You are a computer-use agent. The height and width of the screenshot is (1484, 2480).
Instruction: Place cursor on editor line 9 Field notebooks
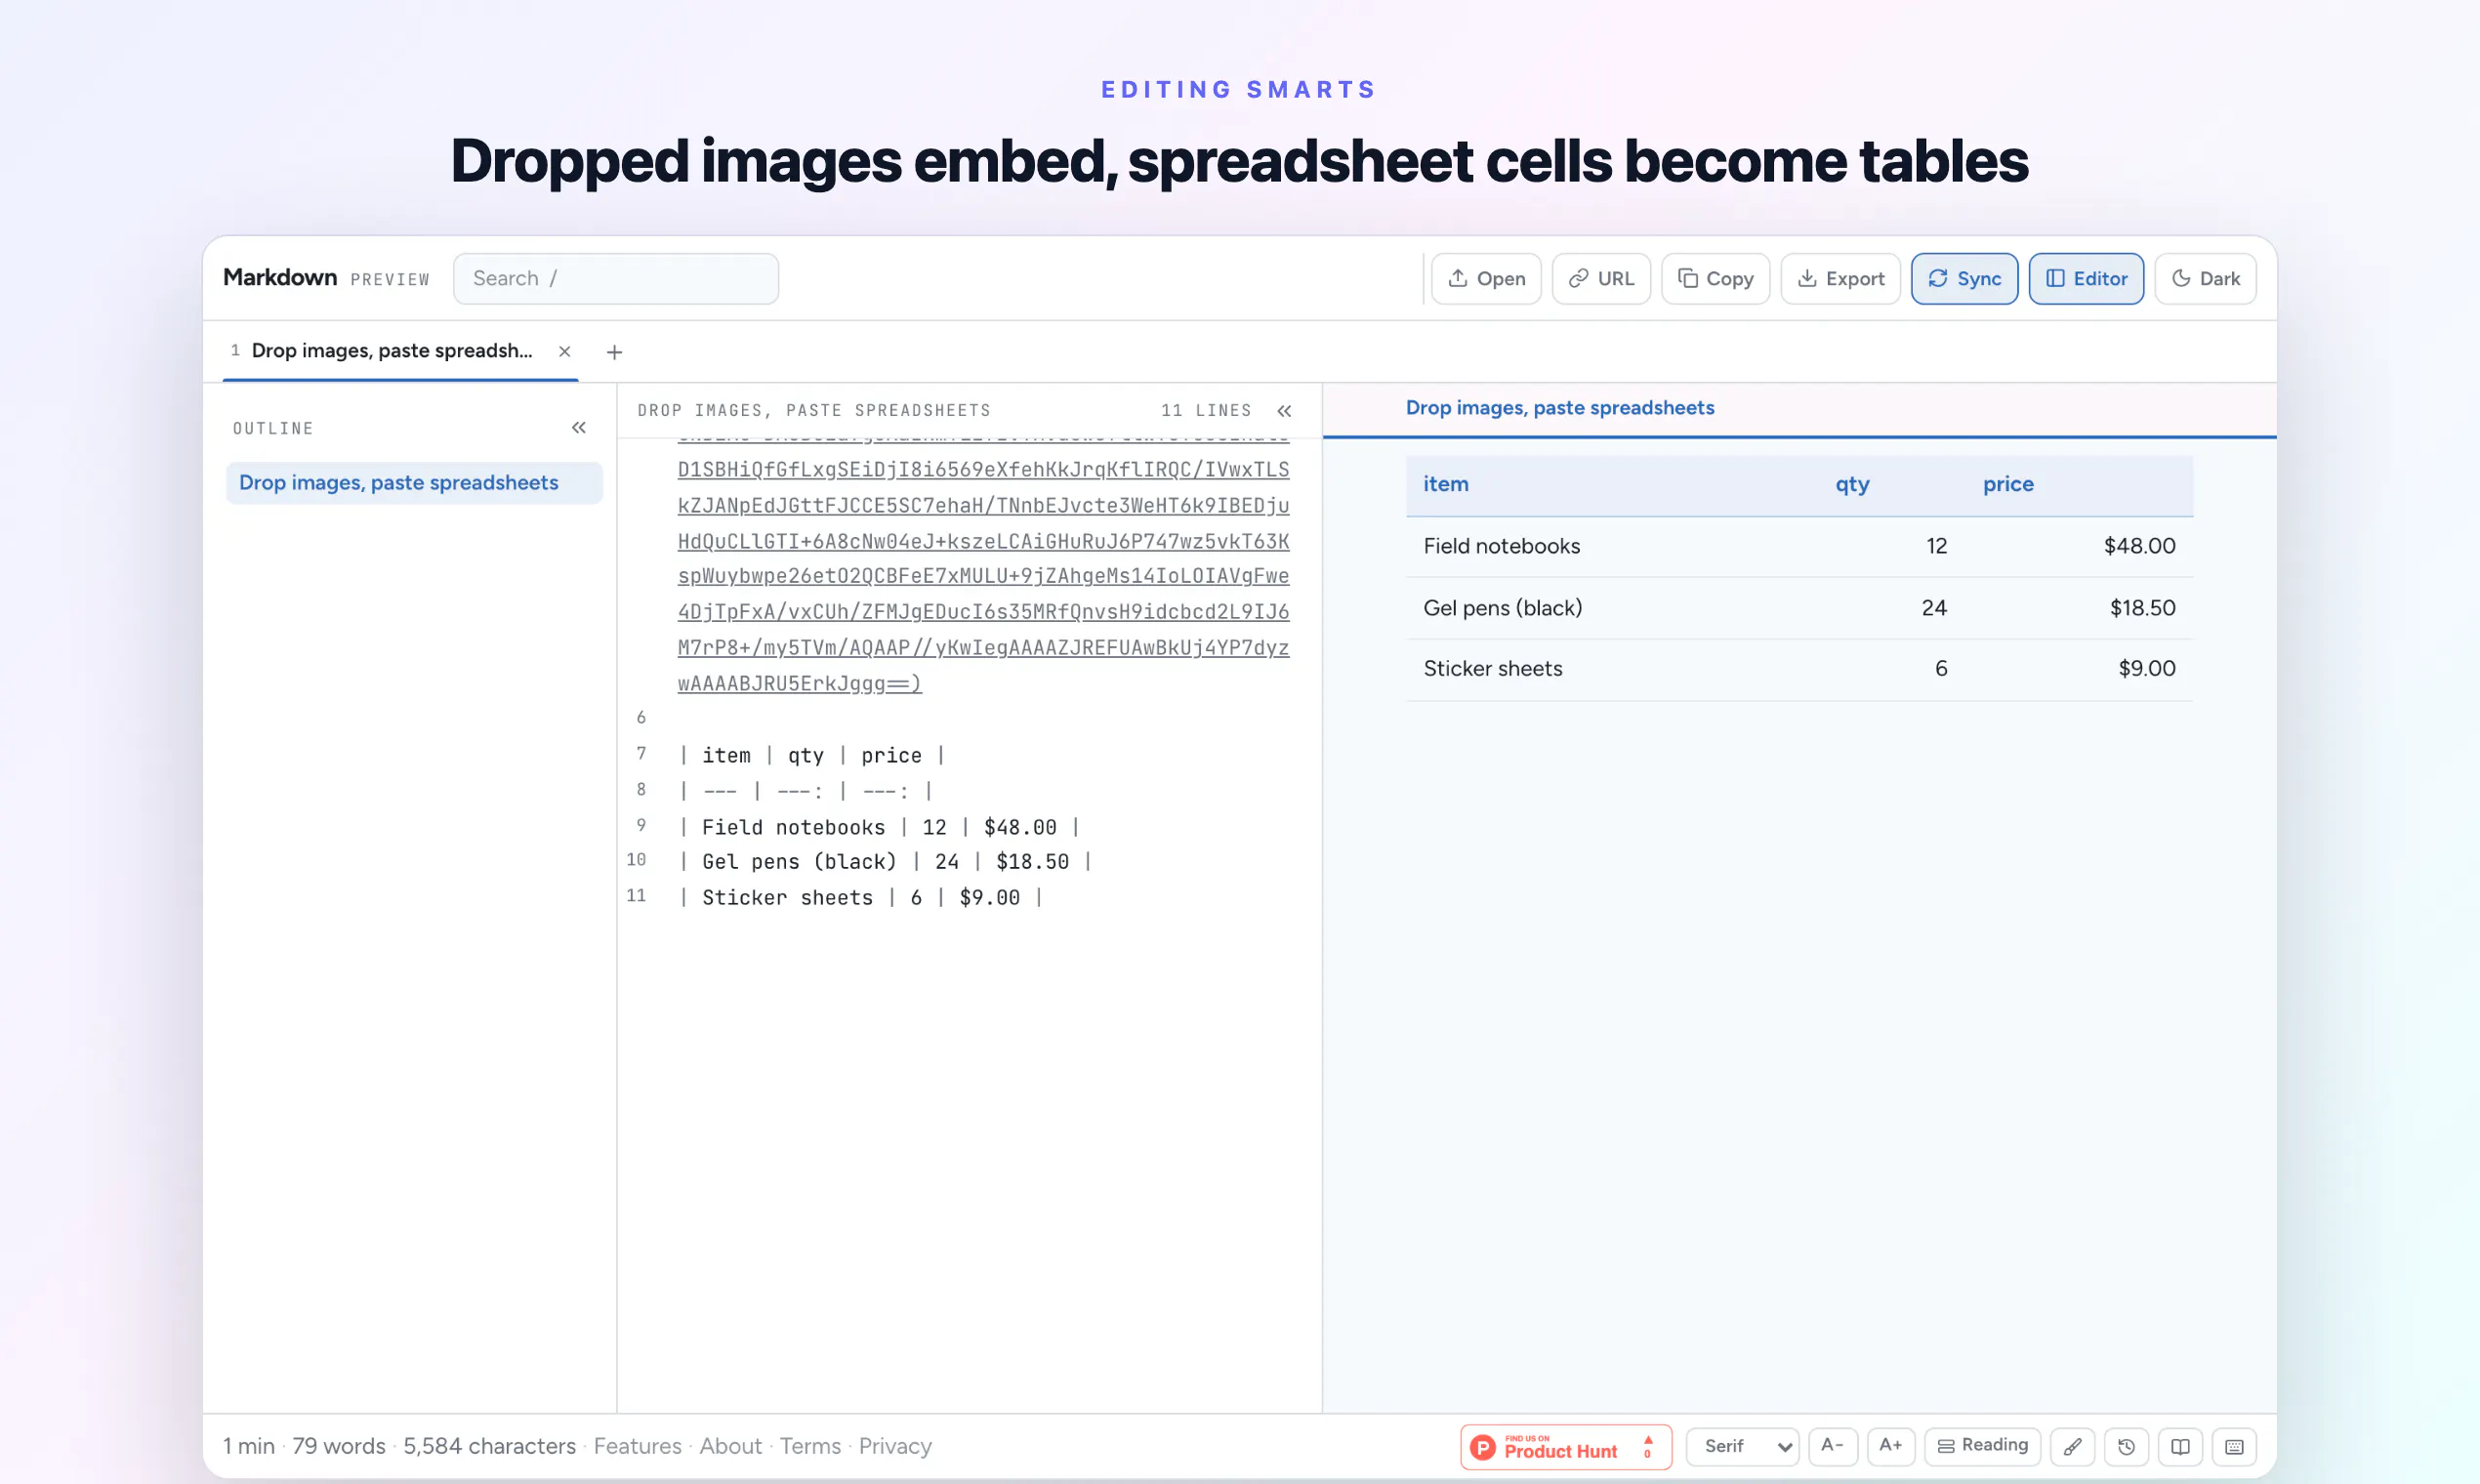879,827
